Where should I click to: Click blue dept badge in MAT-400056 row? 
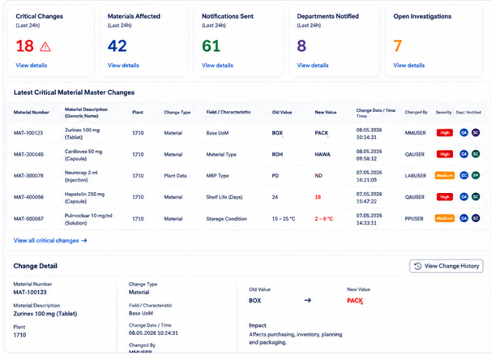point(464,197)
